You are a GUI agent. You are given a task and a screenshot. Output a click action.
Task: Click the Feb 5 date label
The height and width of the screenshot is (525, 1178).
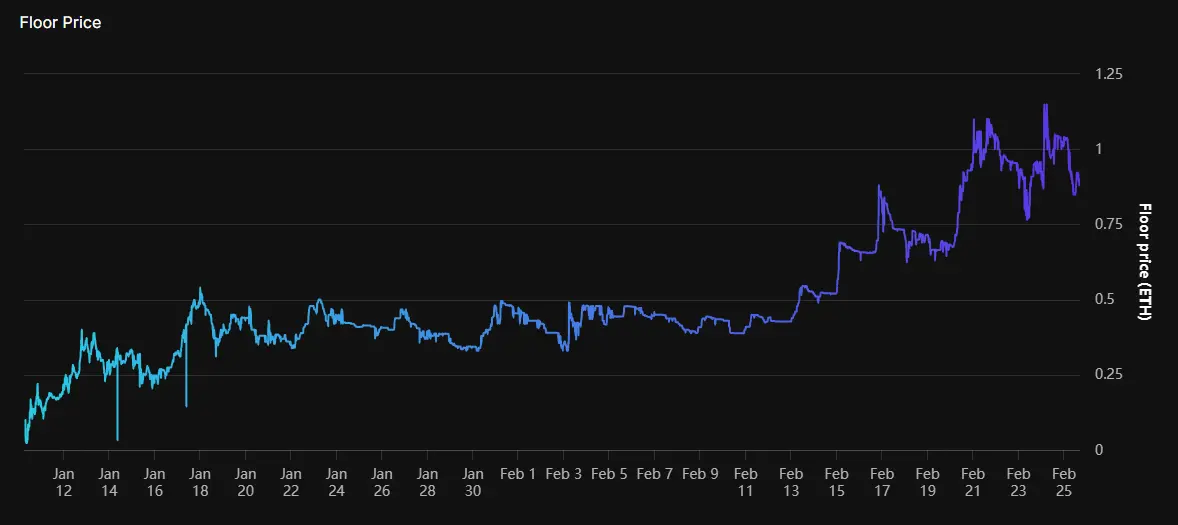pyautogui.click(x=609, y=474)
